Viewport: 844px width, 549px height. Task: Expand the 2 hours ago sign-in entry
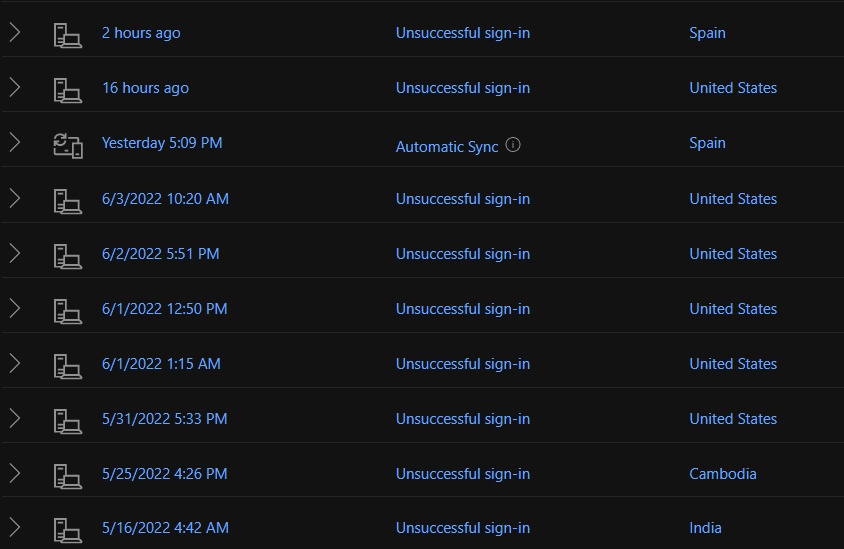click(15, 33)
